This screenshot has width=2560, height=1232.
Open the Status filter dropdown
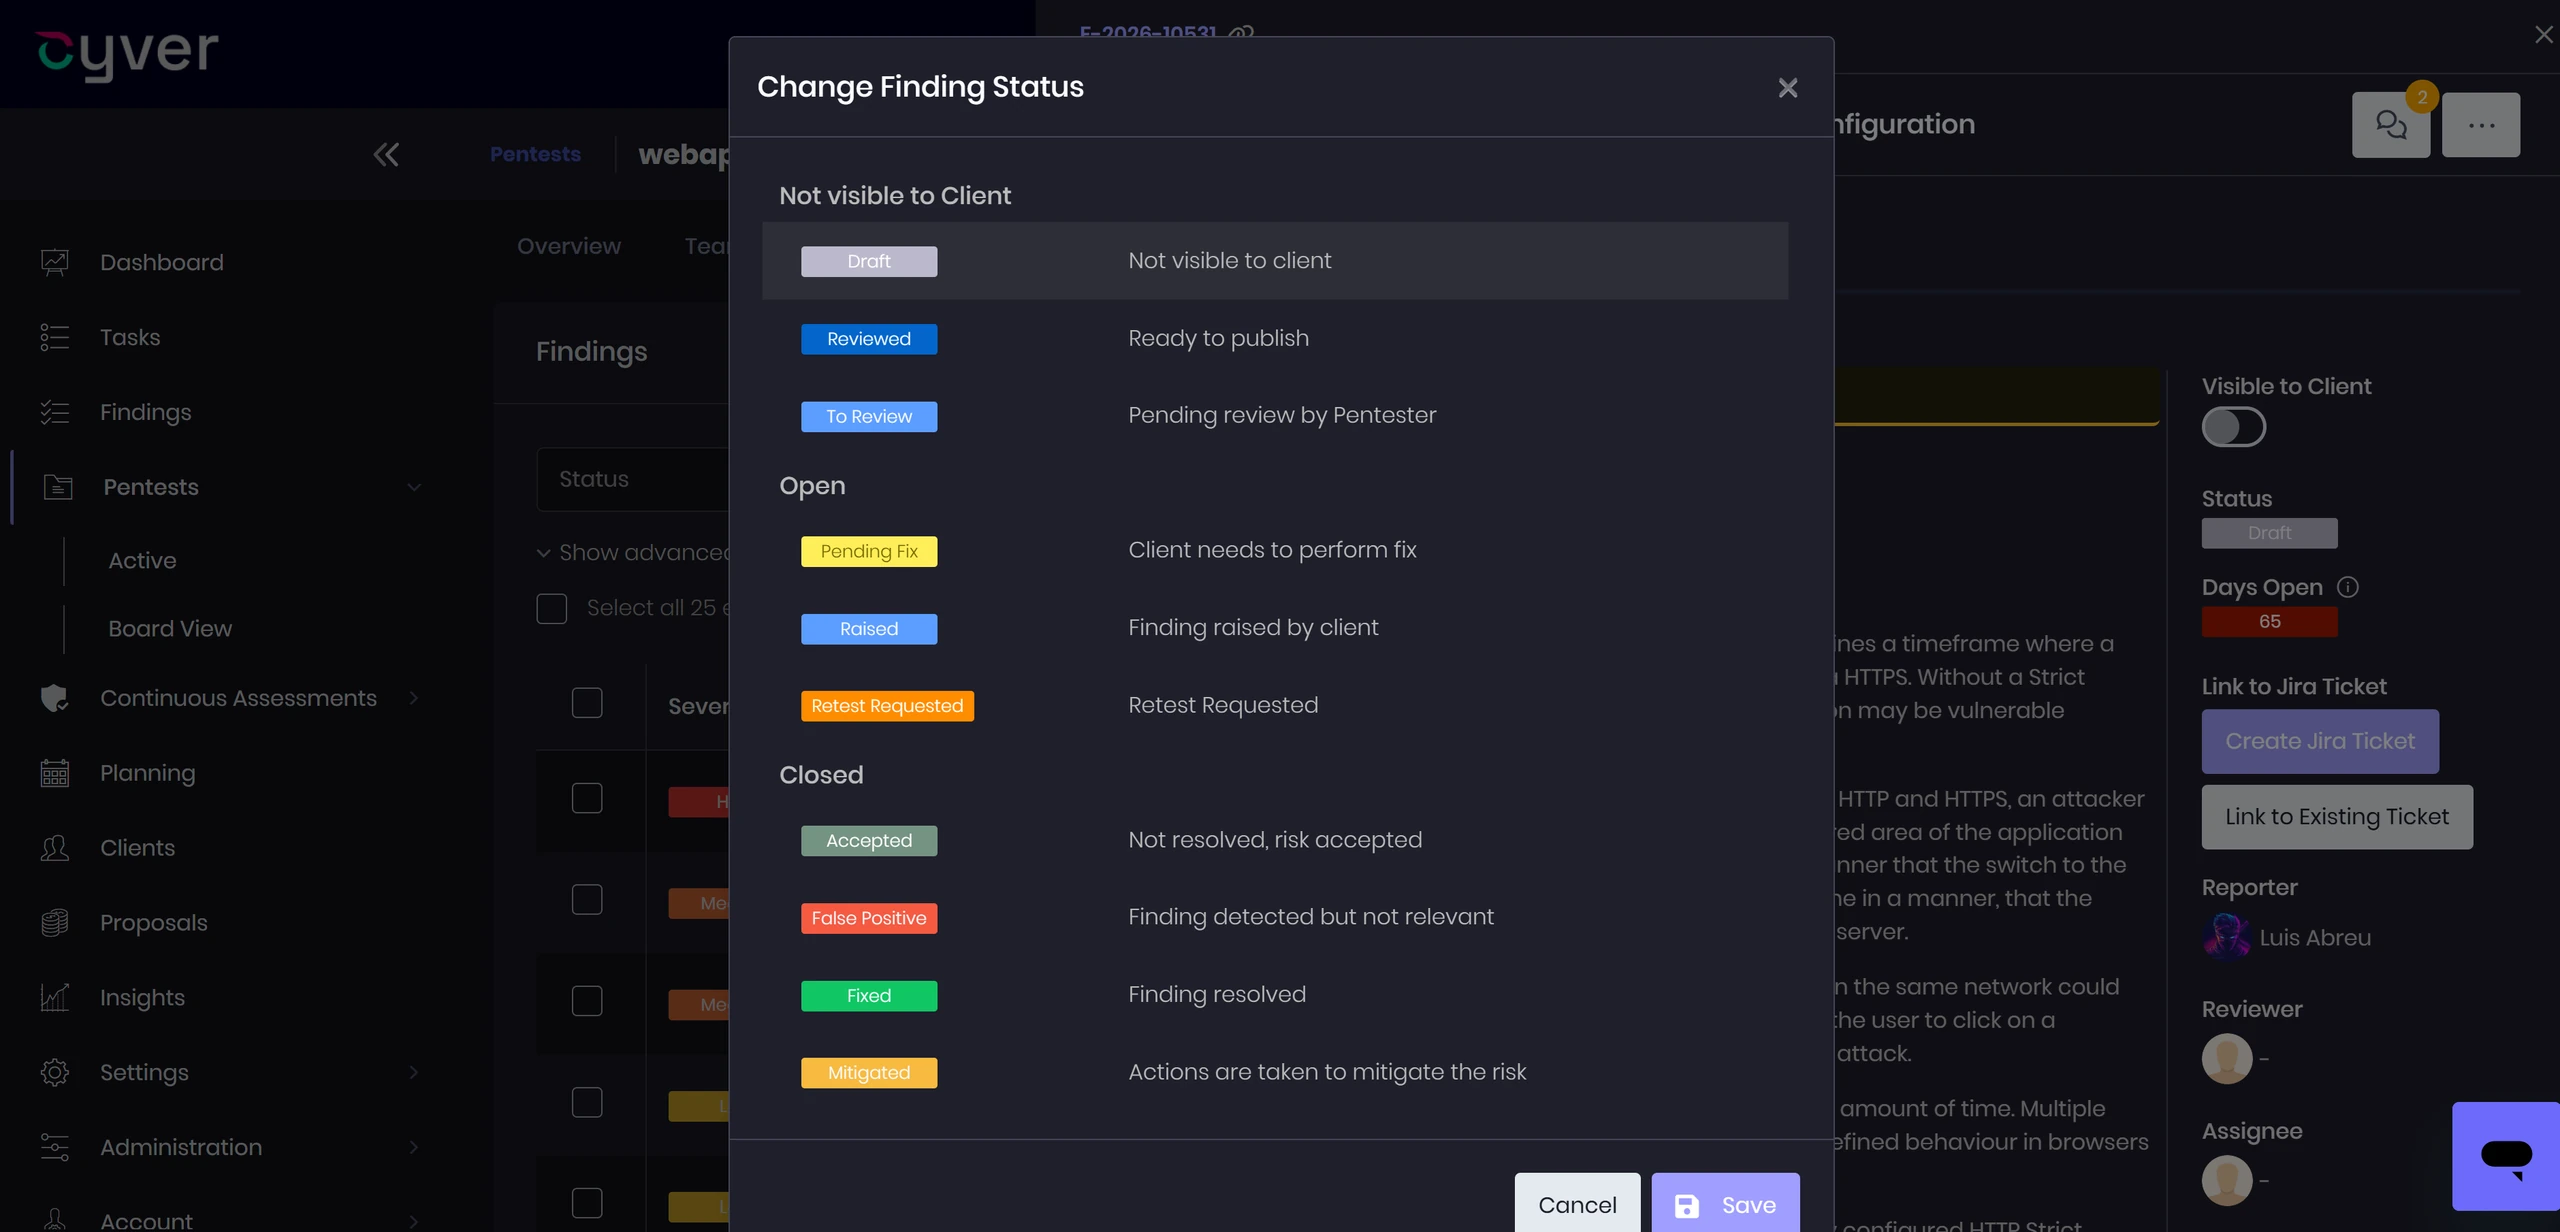point(633,480)
